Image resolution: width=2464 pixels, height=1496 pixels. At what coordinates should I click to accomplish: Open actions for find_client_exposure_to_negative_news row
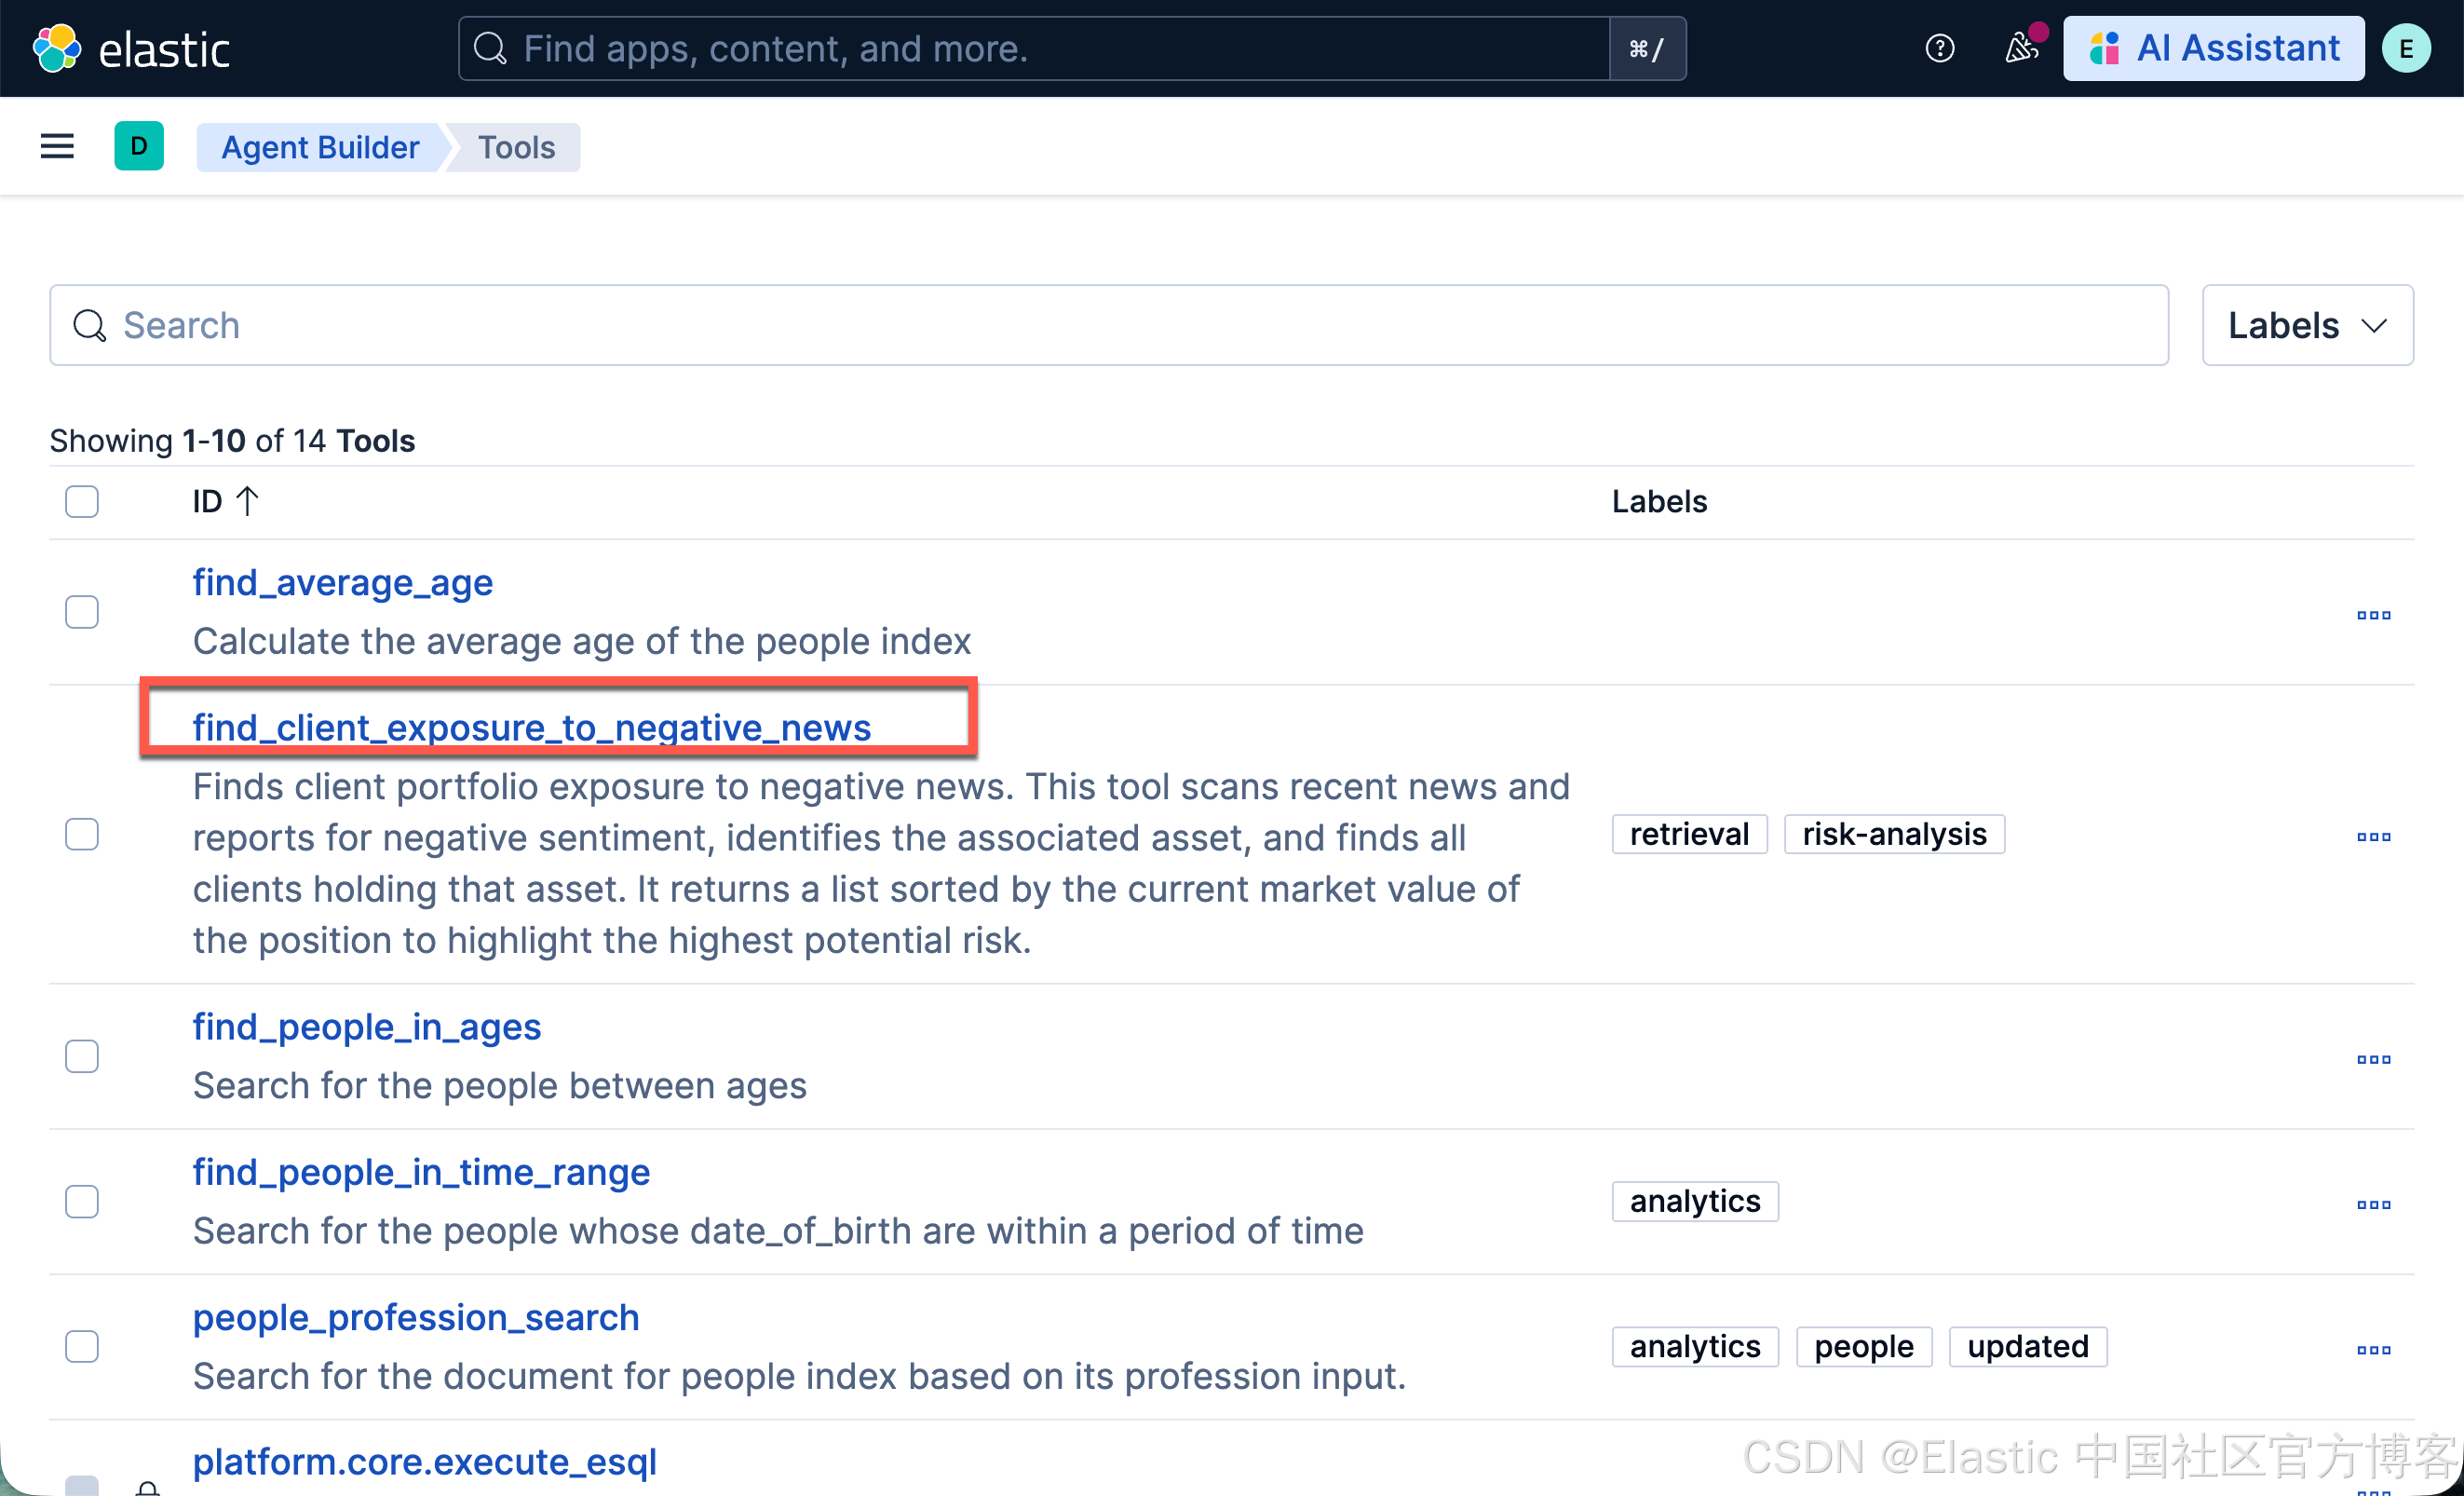2373,836
